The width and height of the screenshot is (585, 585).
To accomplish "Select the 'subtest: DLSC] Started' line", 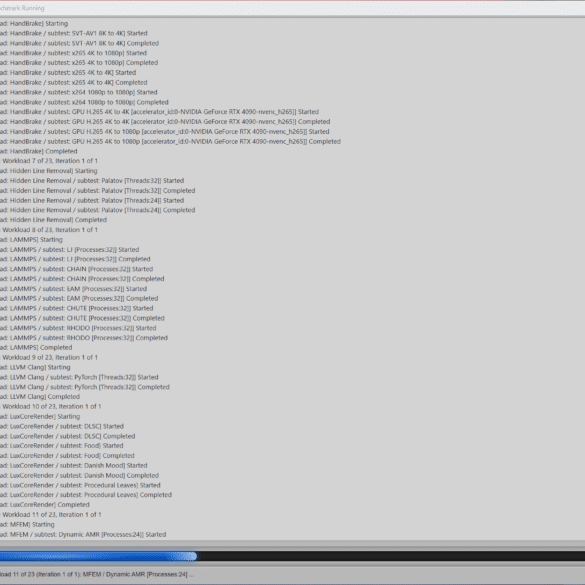I will (x=62, y=426).
